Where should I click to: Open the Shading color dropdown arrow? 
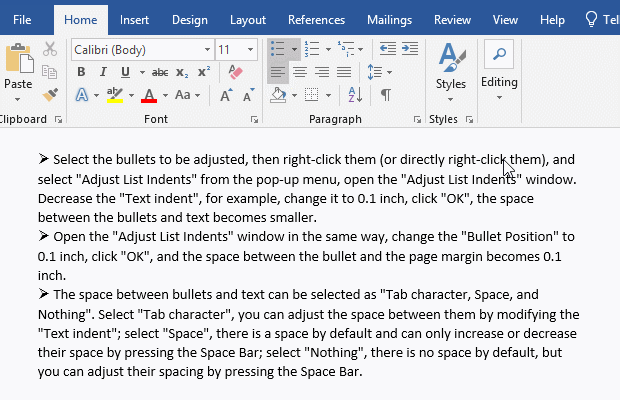click(294, 95)
